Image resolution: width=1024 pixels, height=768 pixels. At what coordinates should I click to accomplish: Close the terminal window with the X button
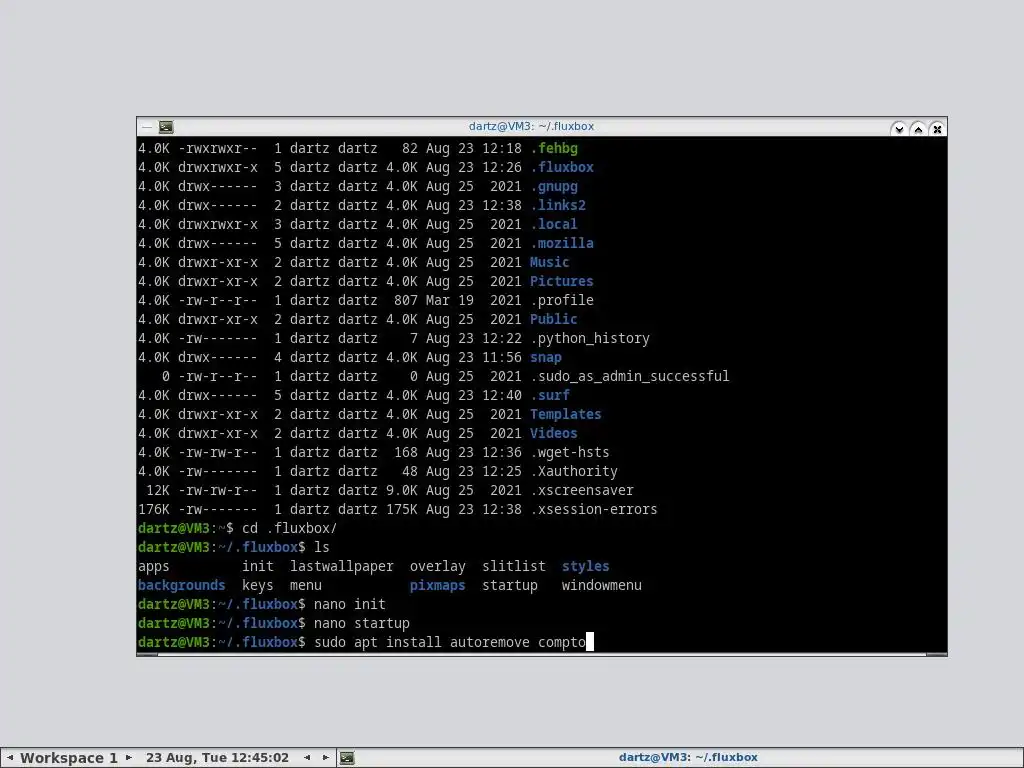[937, 129]
